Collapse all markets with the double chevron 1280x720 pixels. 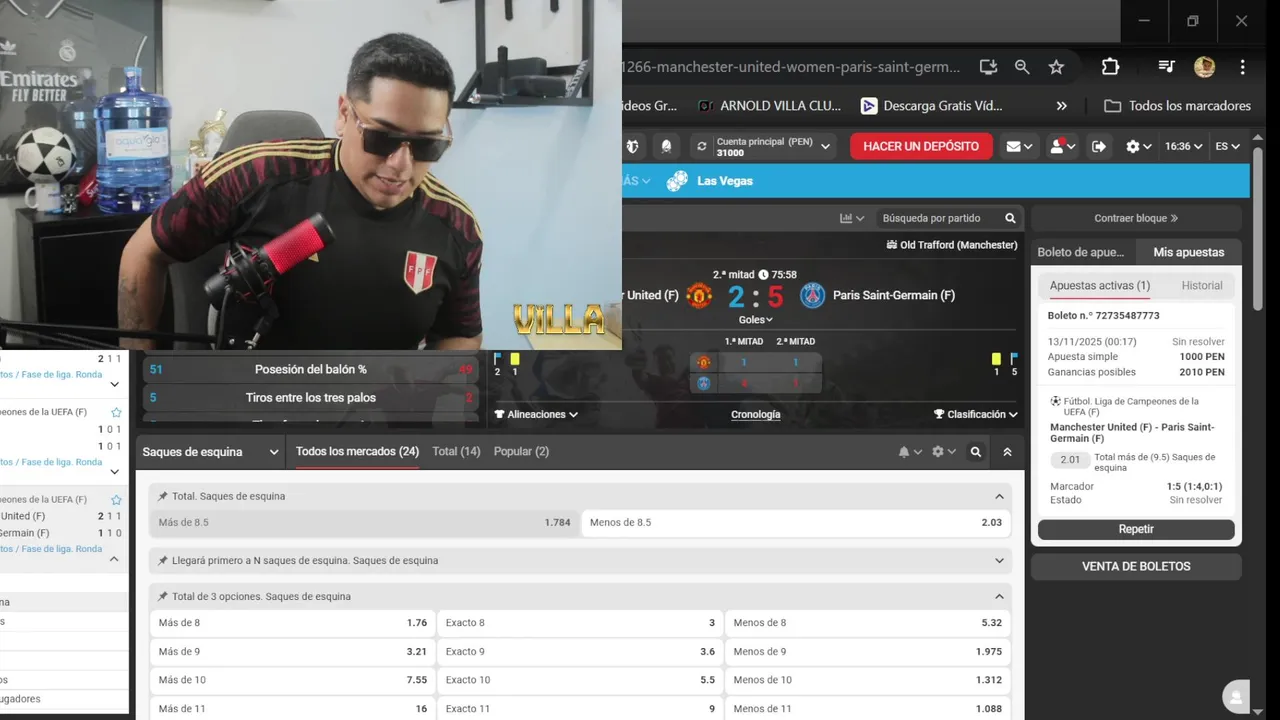coord(1007,452)
